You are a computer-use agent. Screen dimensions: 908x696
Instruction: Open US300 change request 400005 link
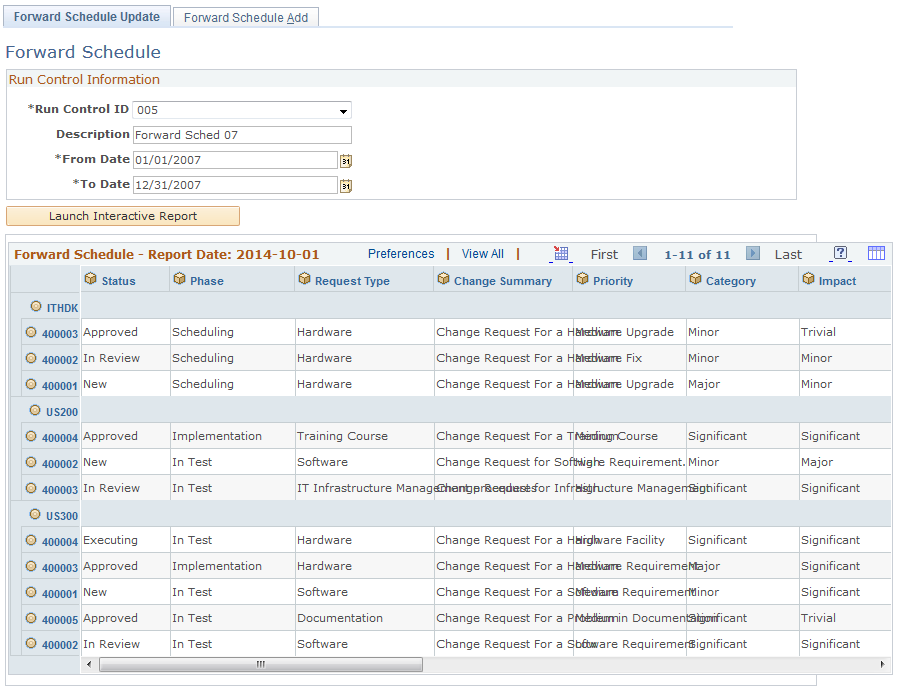60,620
